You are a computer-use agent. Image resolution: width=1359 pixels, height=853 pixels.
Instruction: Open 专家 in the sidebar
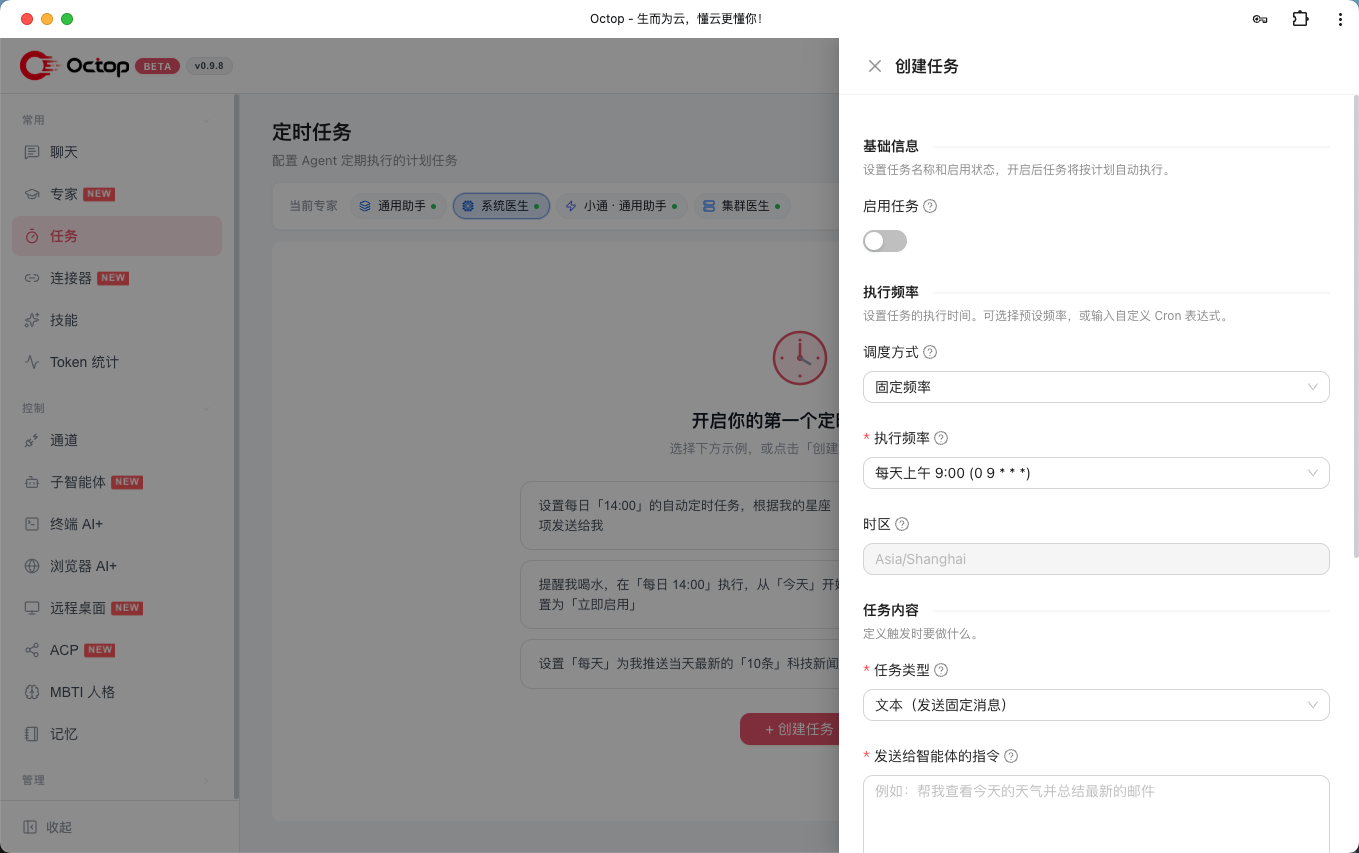(117, 194)
